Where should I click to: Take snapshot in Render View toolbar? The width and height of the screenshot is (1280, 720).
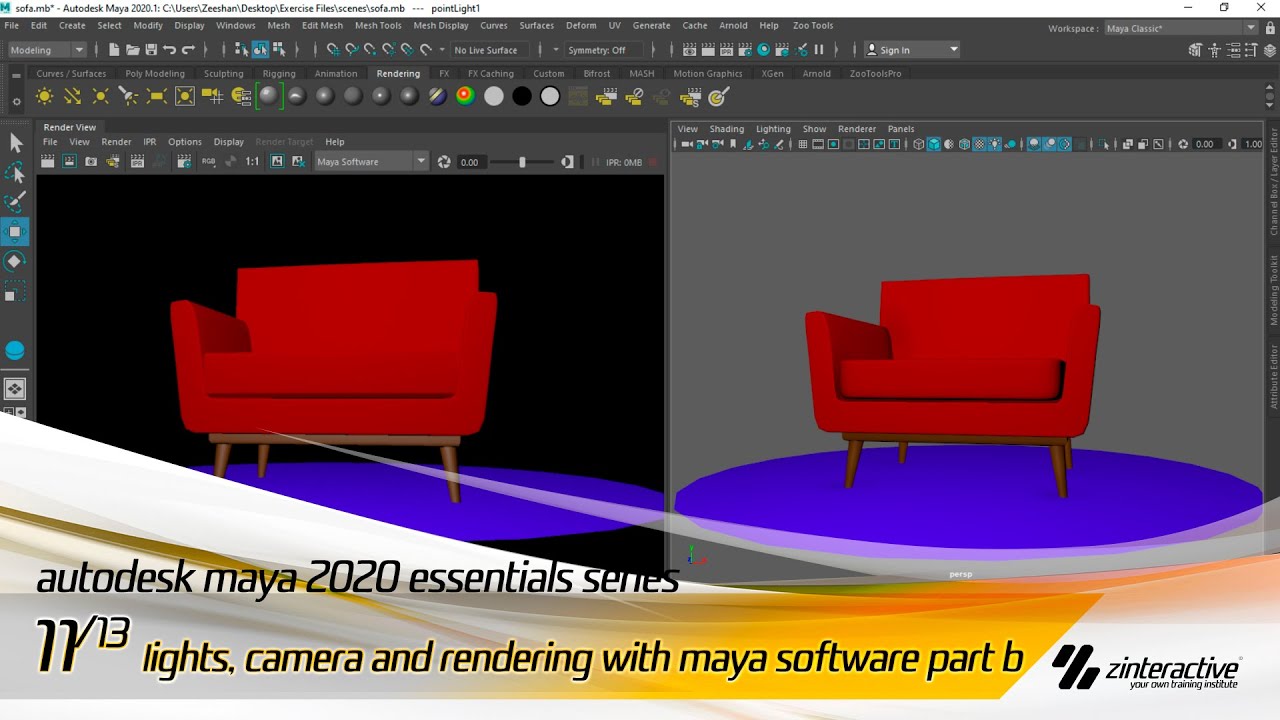(91, 161)
